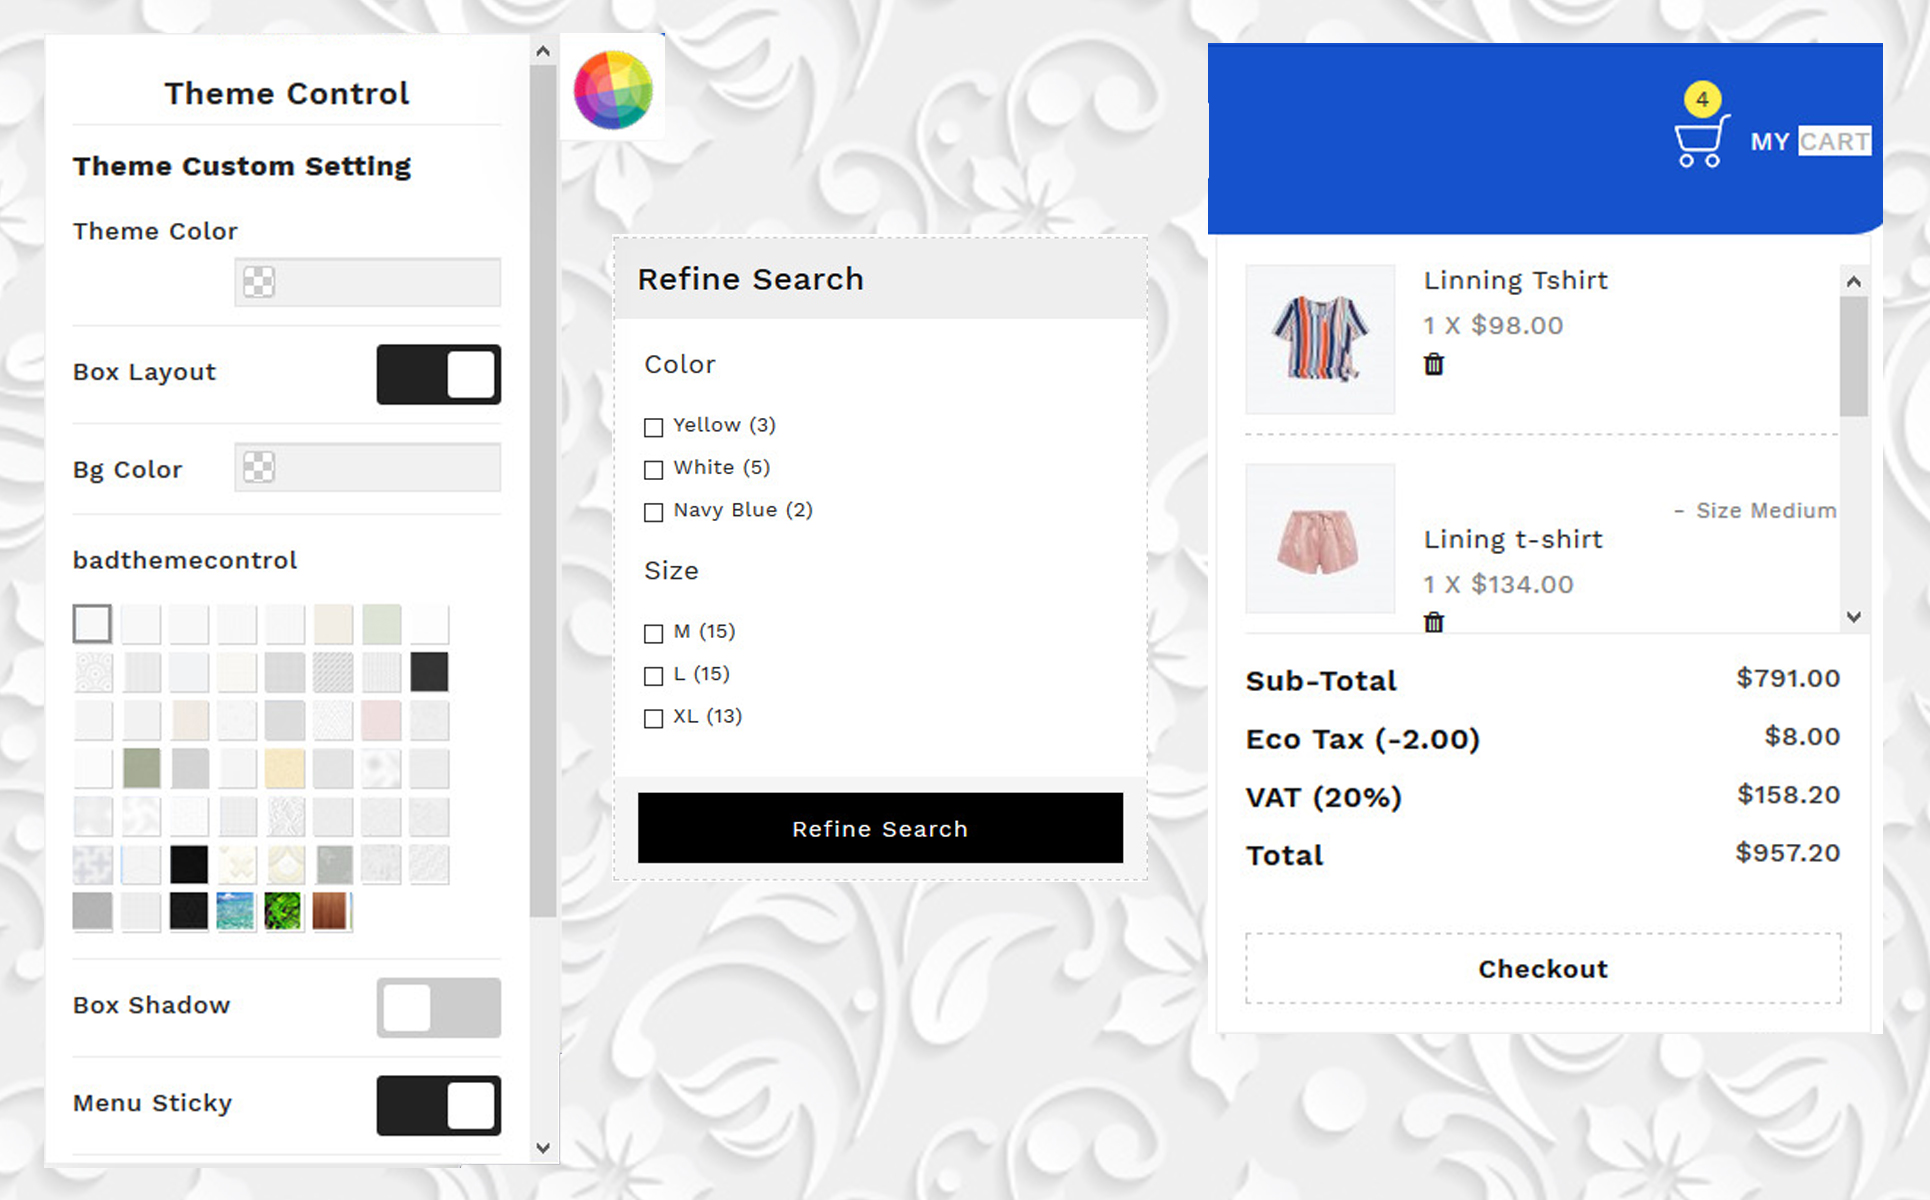Click the VAT (20%) label

click(x=1324, y=797)
